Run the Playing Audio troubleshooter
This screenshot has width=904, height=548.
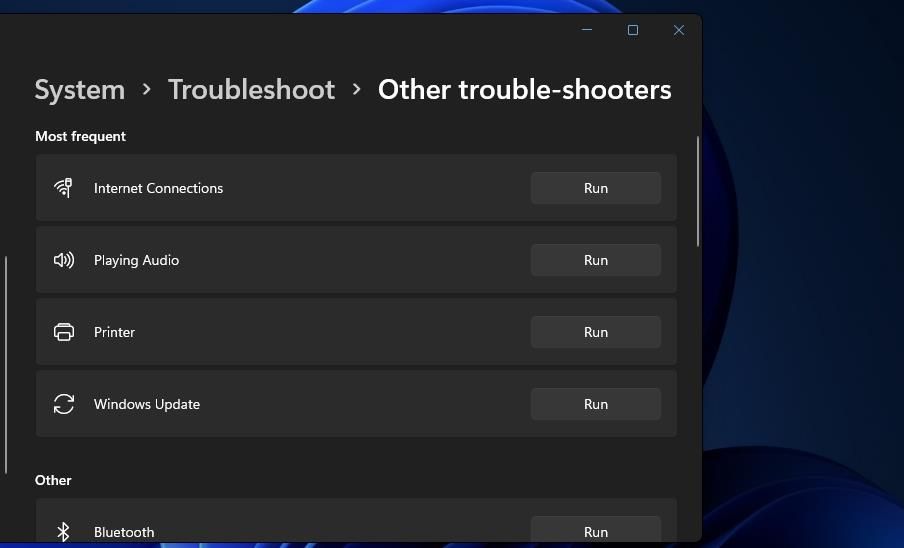click(x=596, y=260)
